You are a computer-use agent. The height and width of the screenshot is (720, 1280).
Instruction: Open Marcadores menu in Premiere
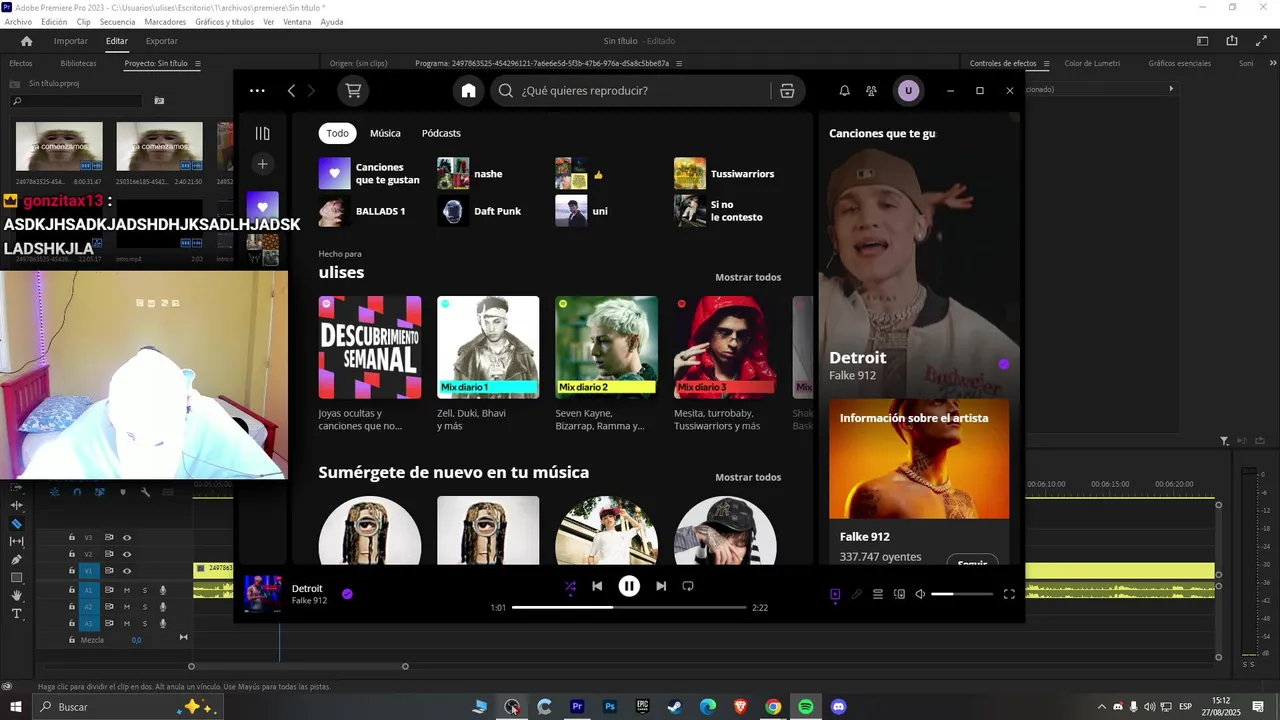(164, 22)
